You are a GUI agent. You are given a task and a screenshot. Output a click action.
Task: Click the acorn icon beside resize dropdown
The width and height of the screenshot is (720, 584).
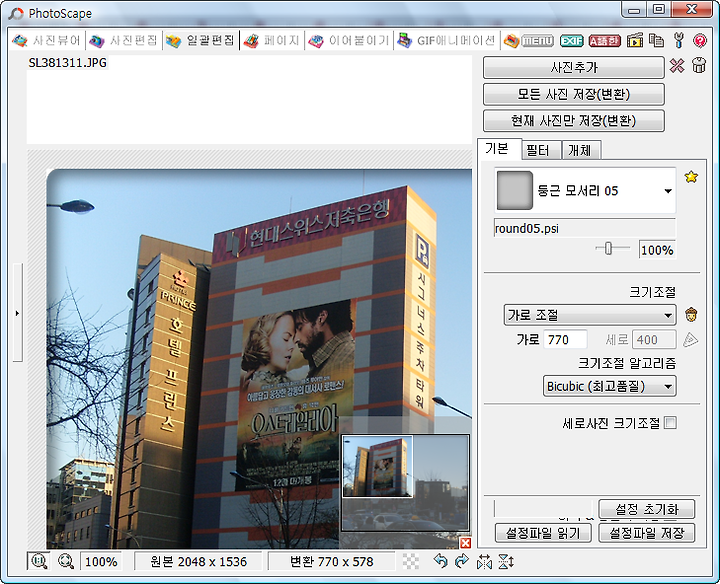coord(691,315)
